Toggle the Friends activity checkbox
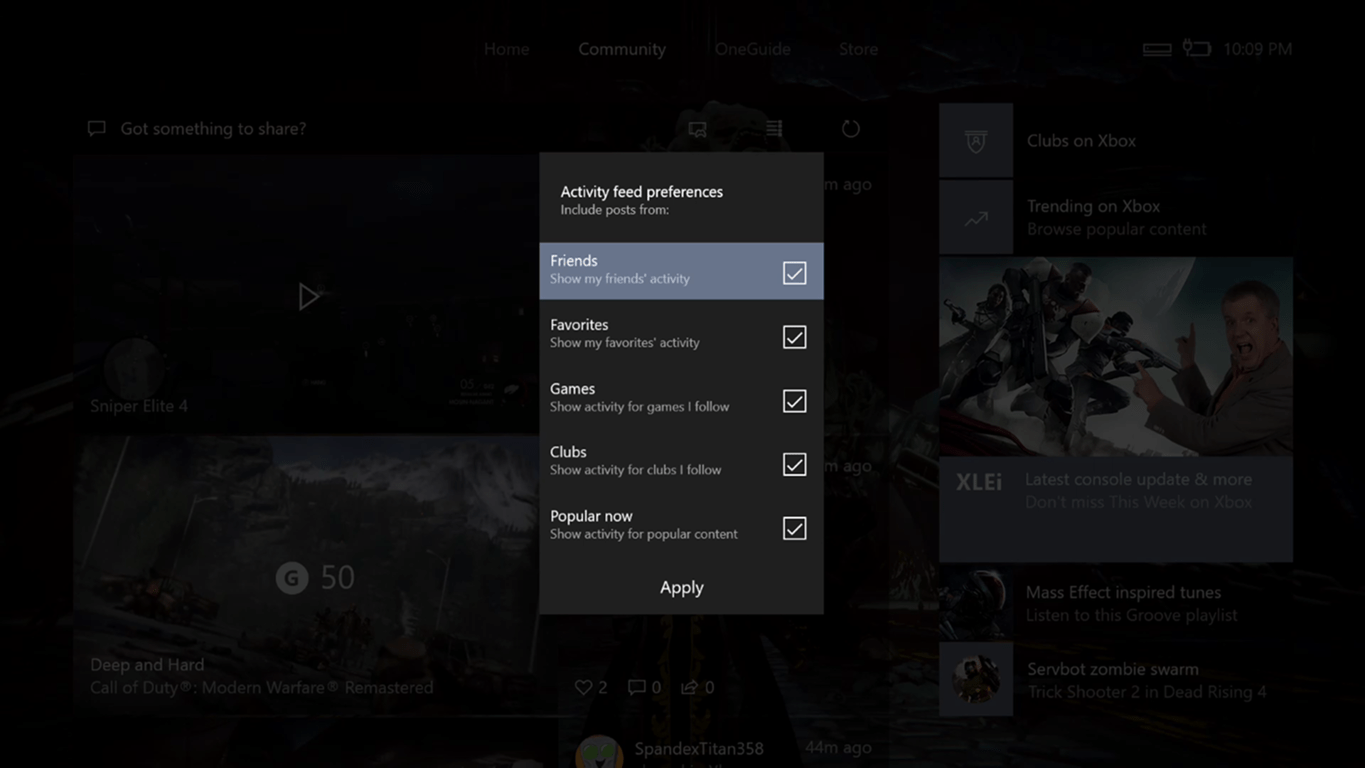Image resolution: width=1365 pixels, height=768 pixels. [x=794, y=272]
